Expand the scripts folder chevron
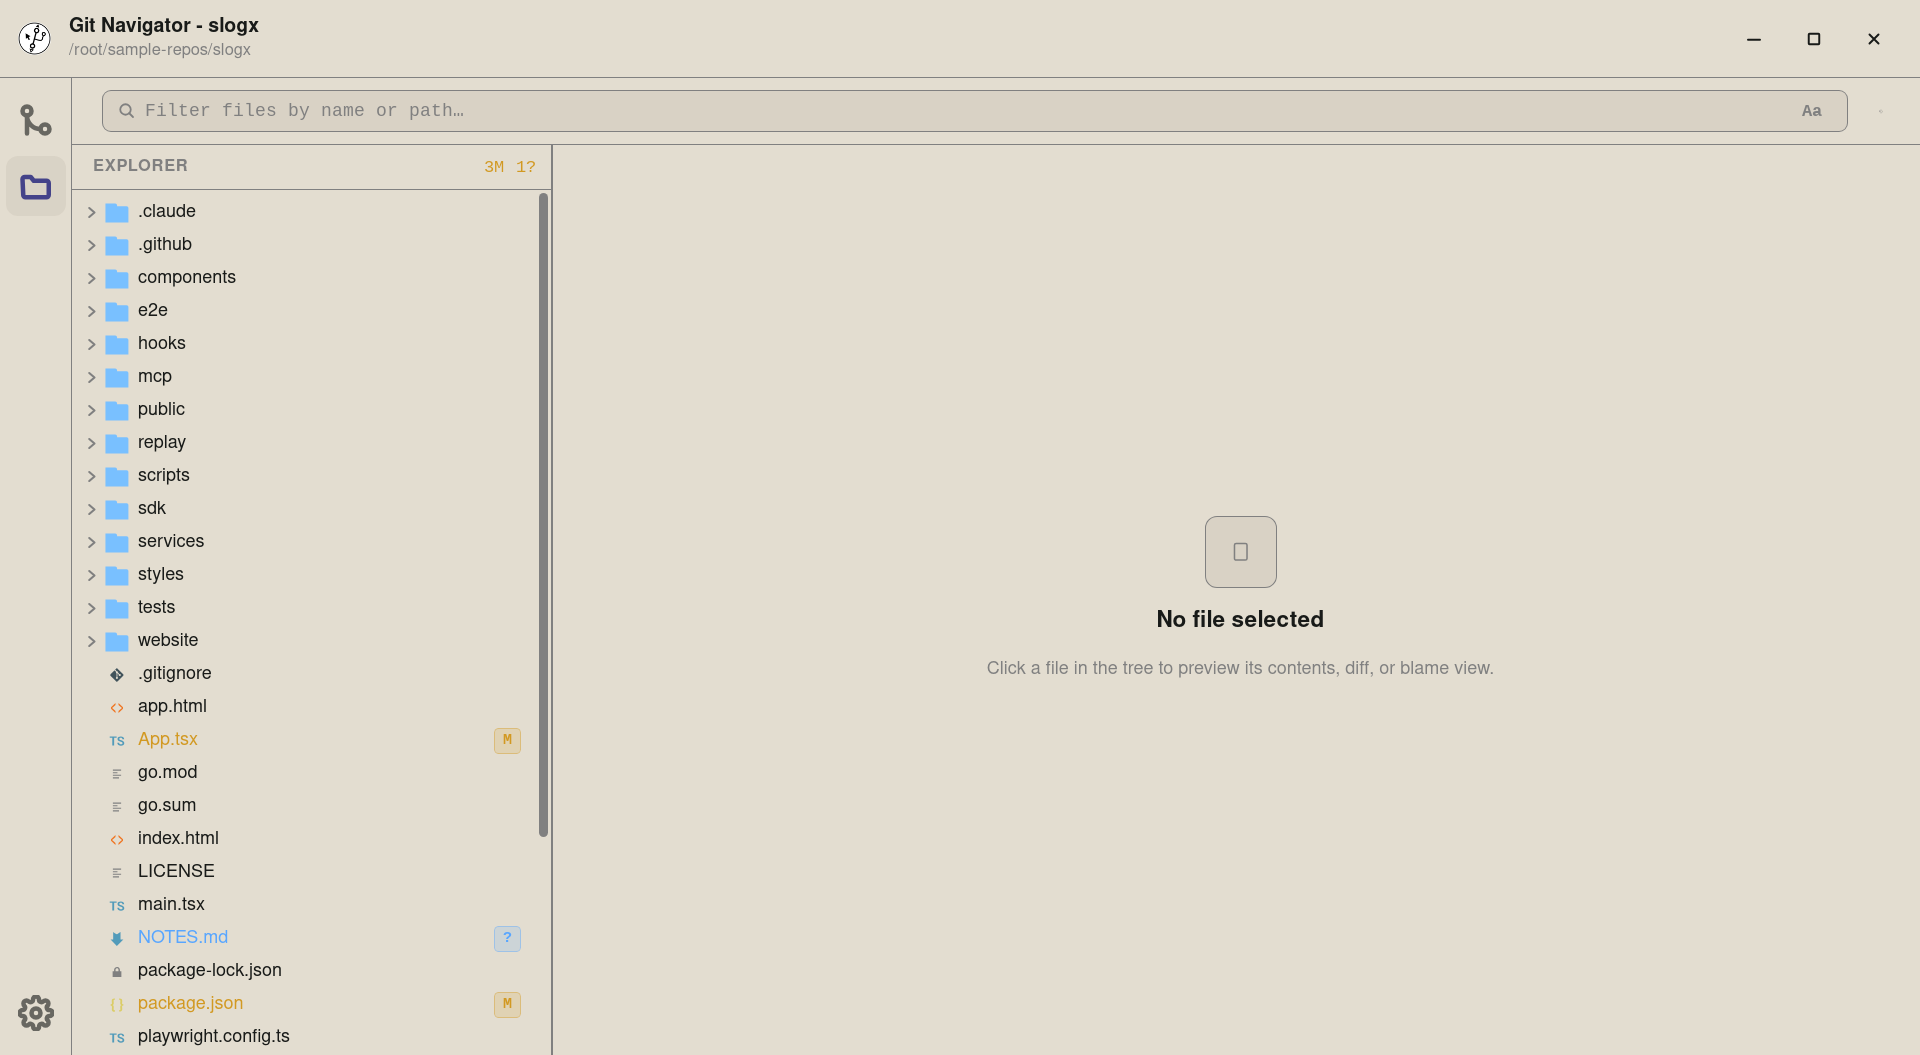The image size is (1920, 1055). point(91,476)
